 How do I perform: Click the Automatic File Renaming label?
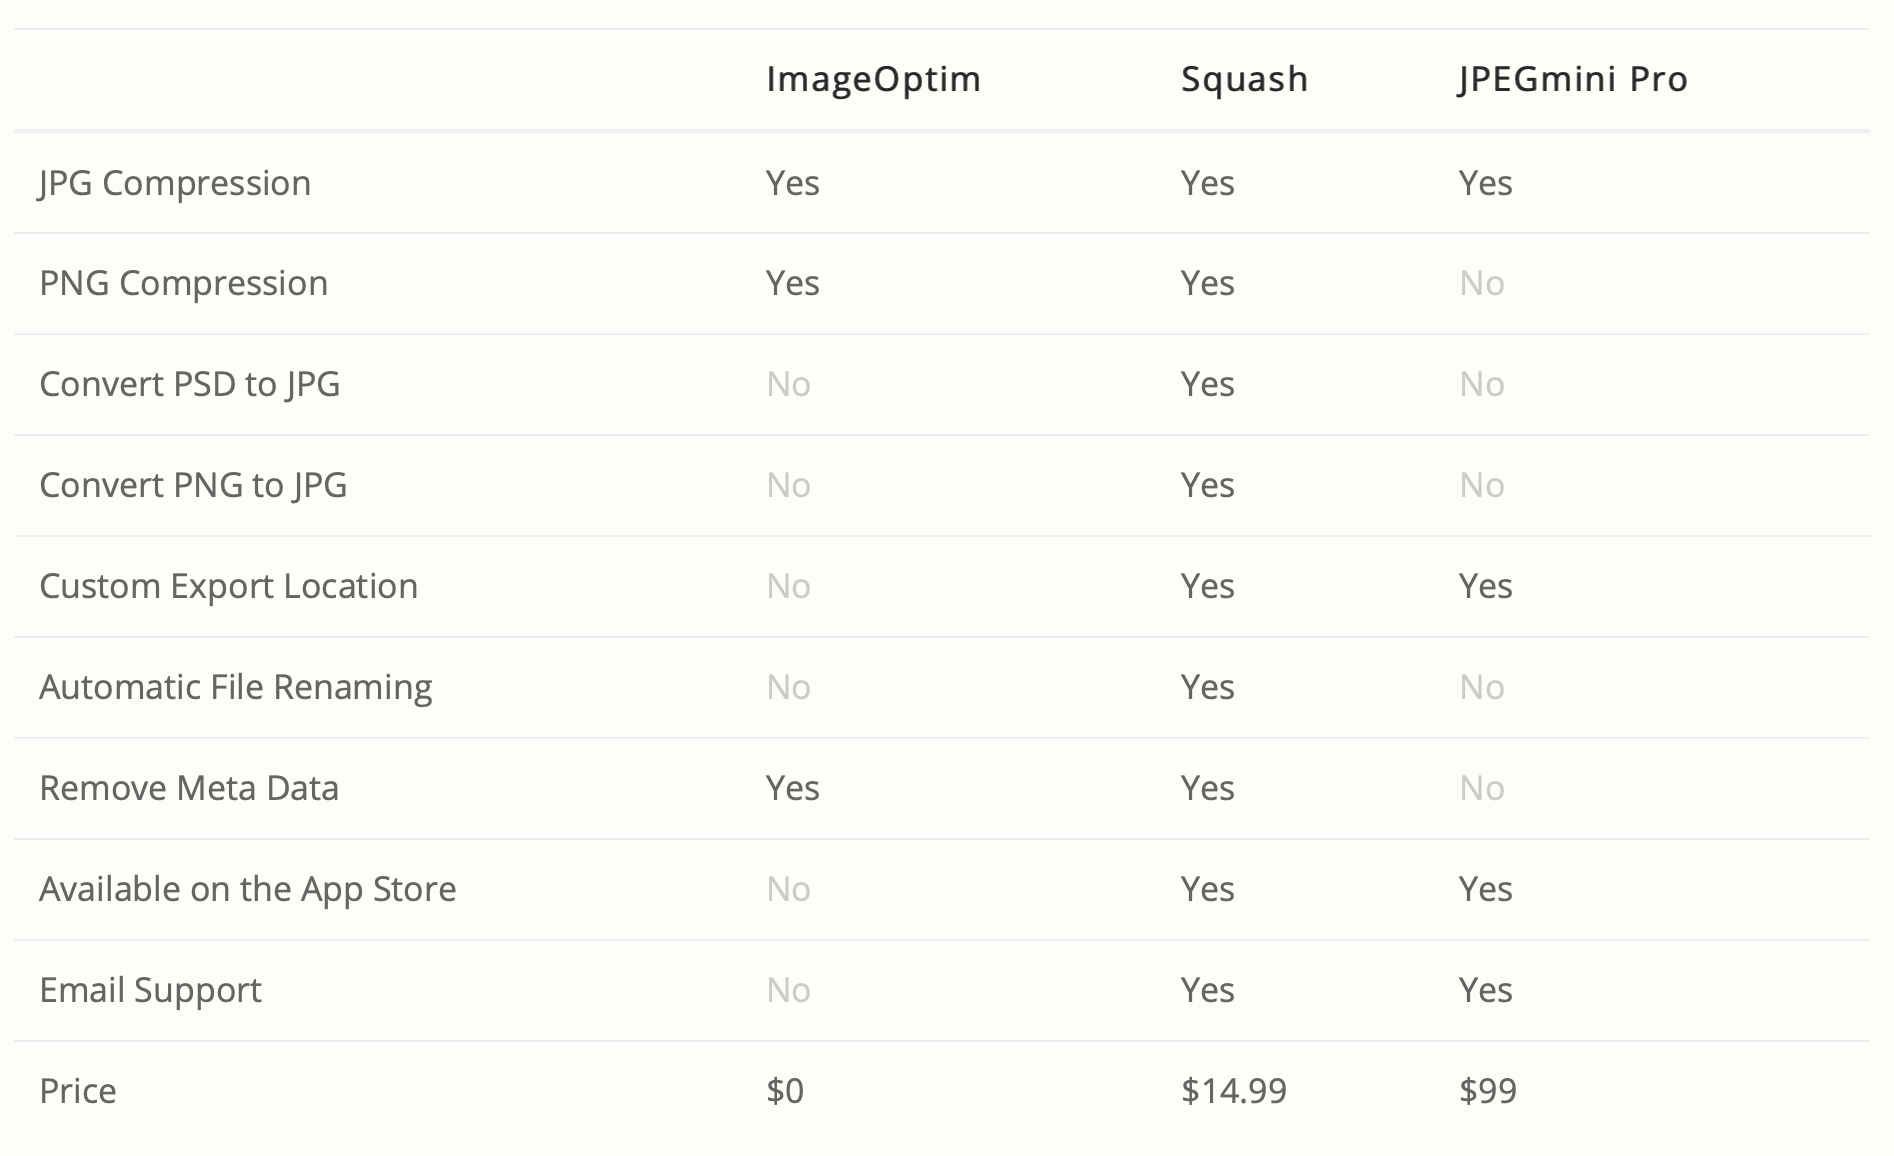[x=235, y=688]
